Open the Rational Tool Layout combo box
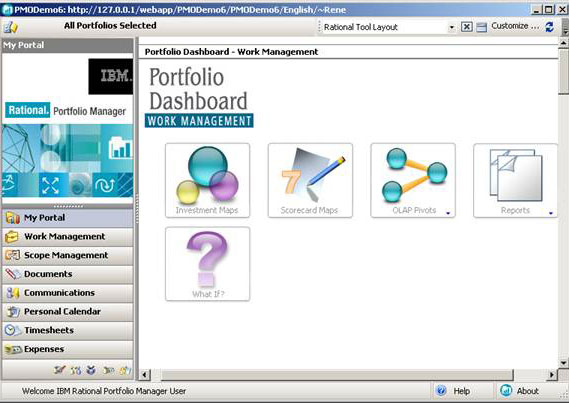Viewport: 569px width, 403px height. coord(389,27)
